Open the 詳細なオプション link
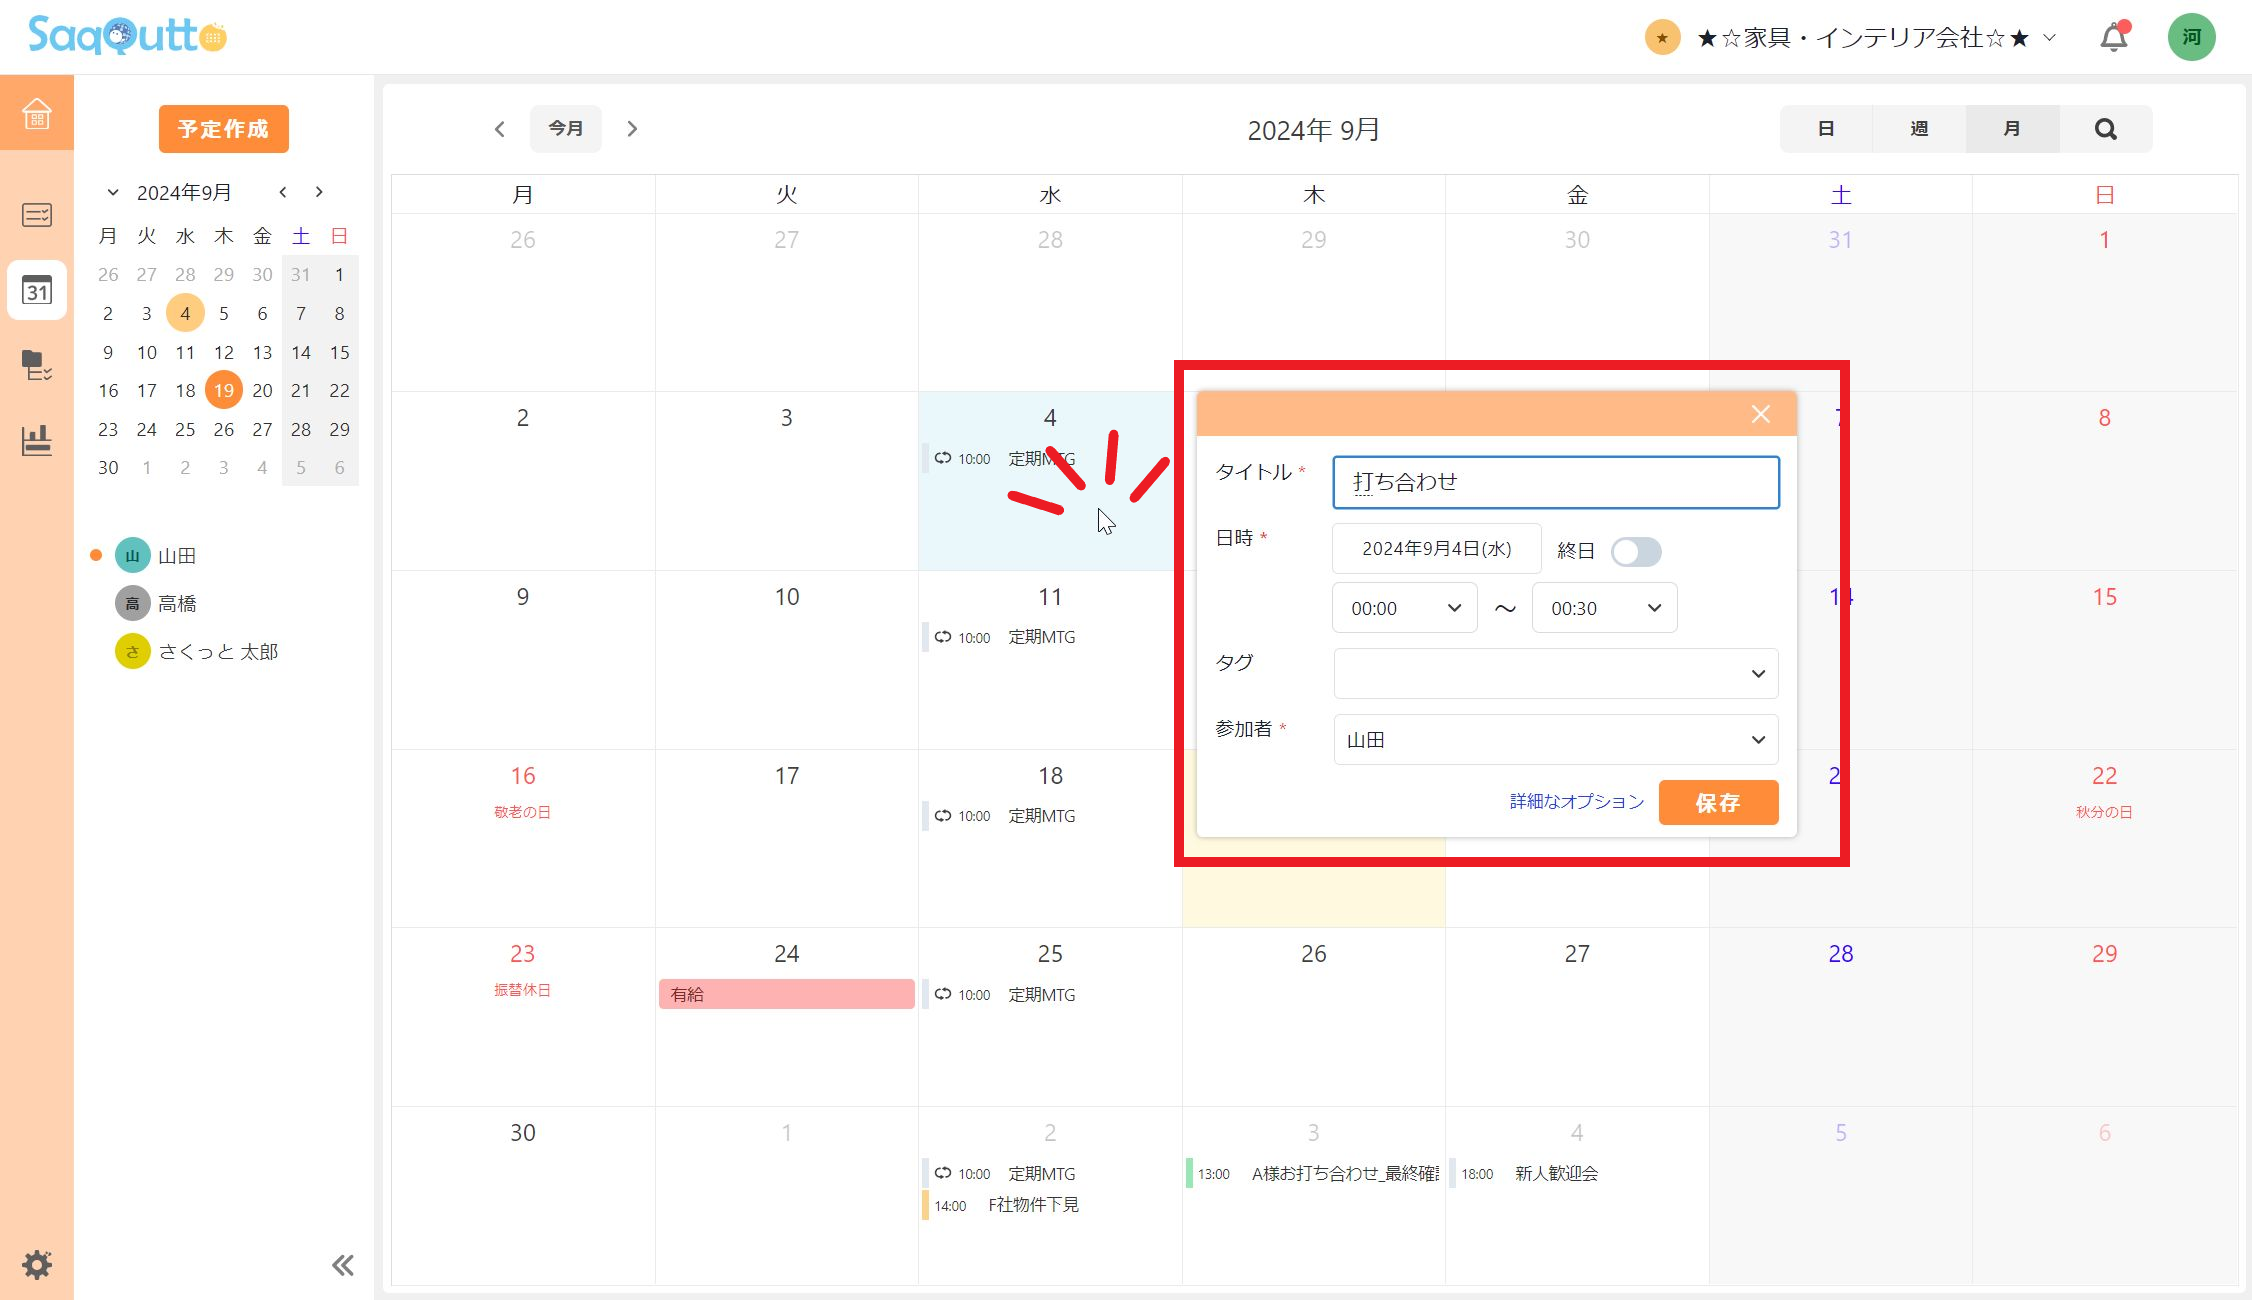 (x=1576, y=802)
